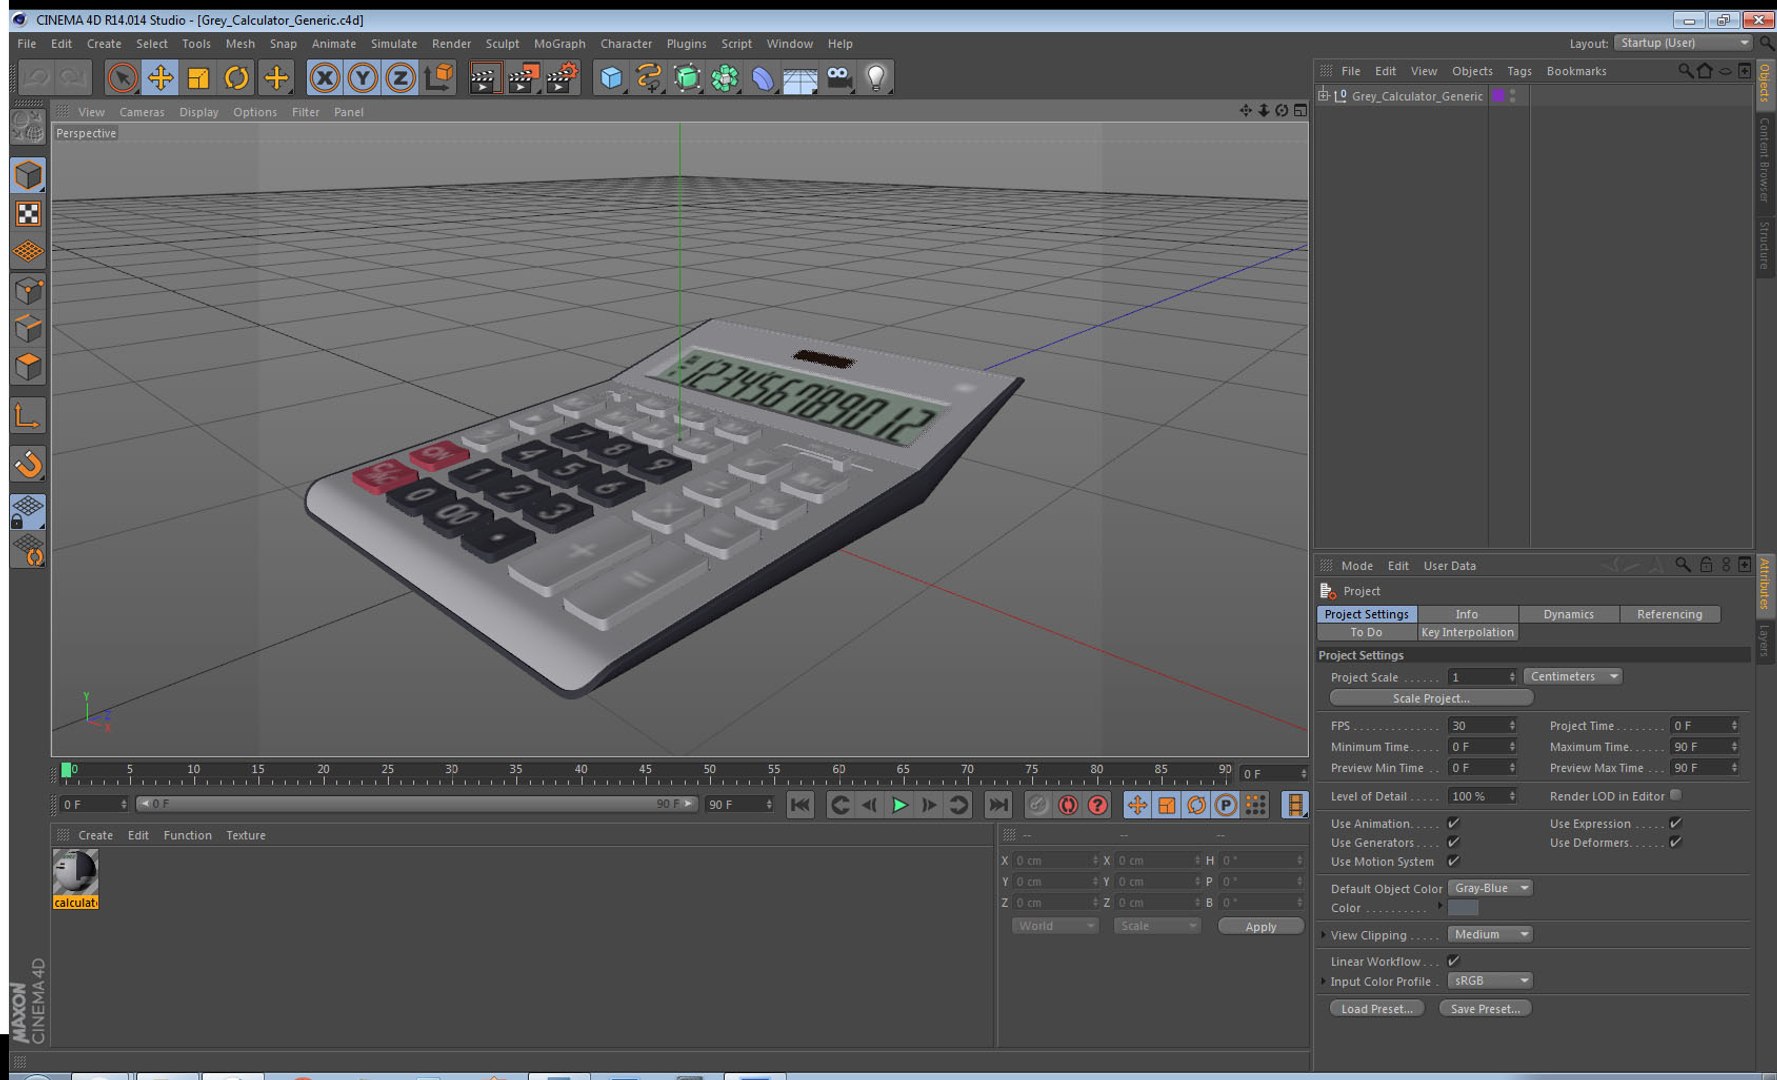Select the Scale tool

pos(198,78)
